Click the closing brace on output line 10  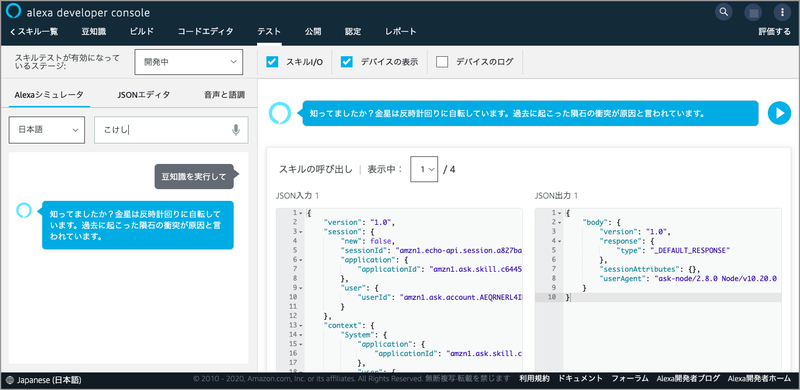(x=567, y=297)
